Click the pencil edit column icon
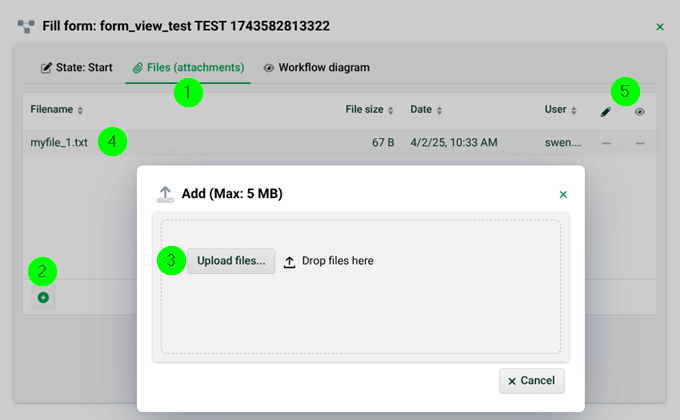 click(x=606, y=112)
